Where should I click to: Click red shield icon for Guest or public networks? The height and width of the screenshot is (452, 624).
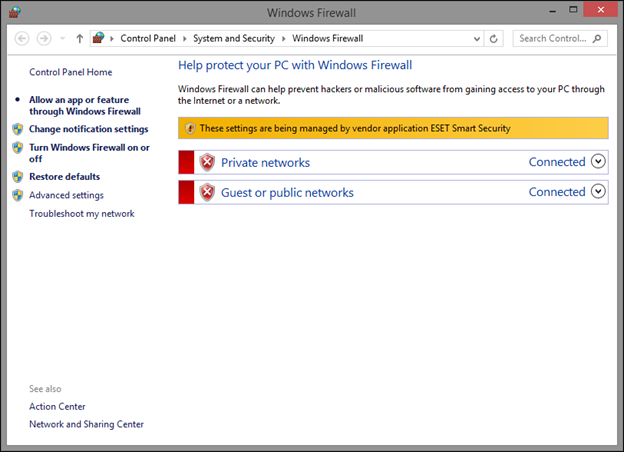click(x=207, y=193)
